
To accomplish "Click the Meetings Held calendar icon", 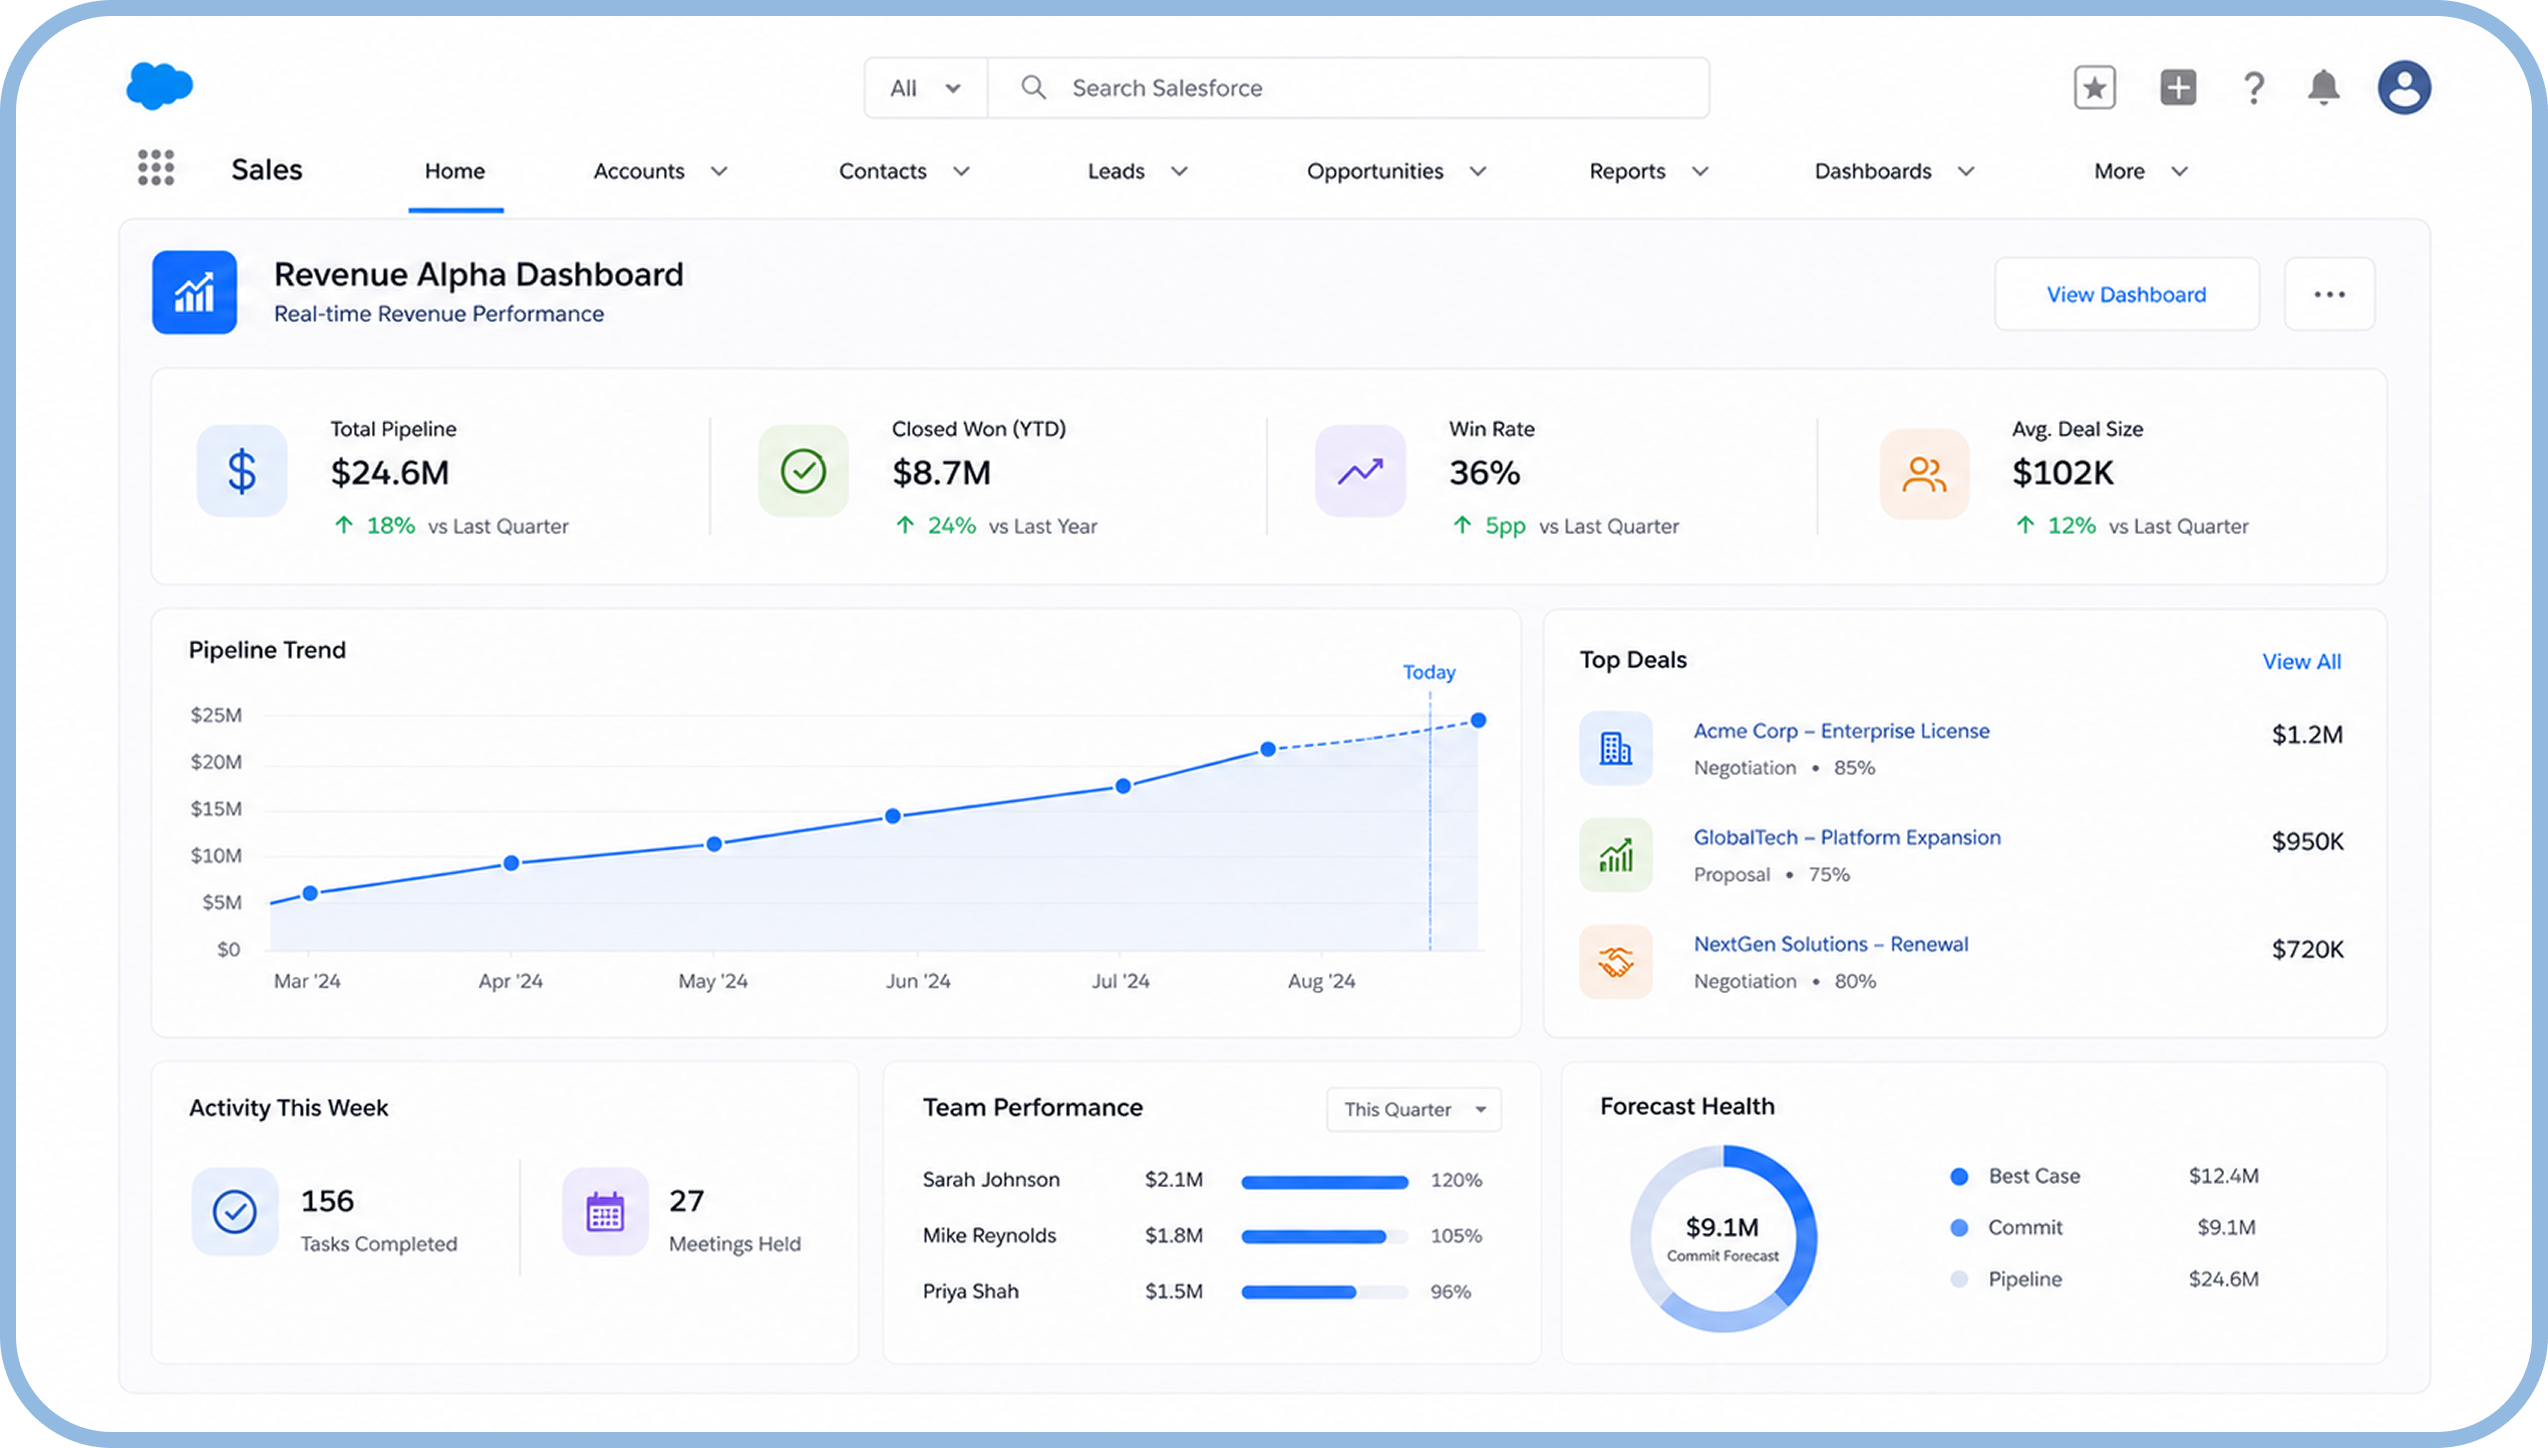I will pos(605,1212).
